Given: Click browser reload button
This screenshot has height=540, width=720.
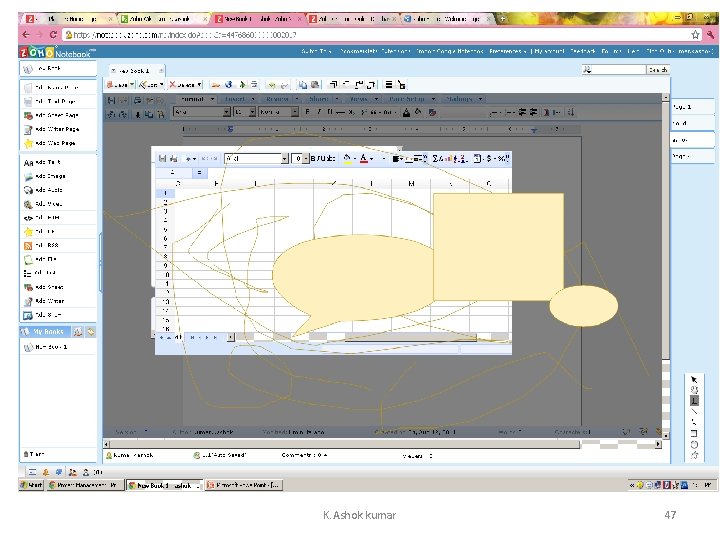Looking at the screenshot, I should (x=53, y=34).
